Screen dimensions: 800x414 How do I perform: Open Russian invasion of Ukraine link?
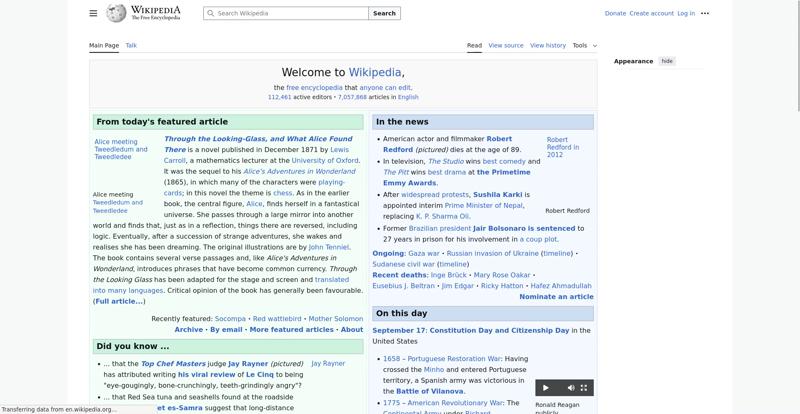point(492,253)
